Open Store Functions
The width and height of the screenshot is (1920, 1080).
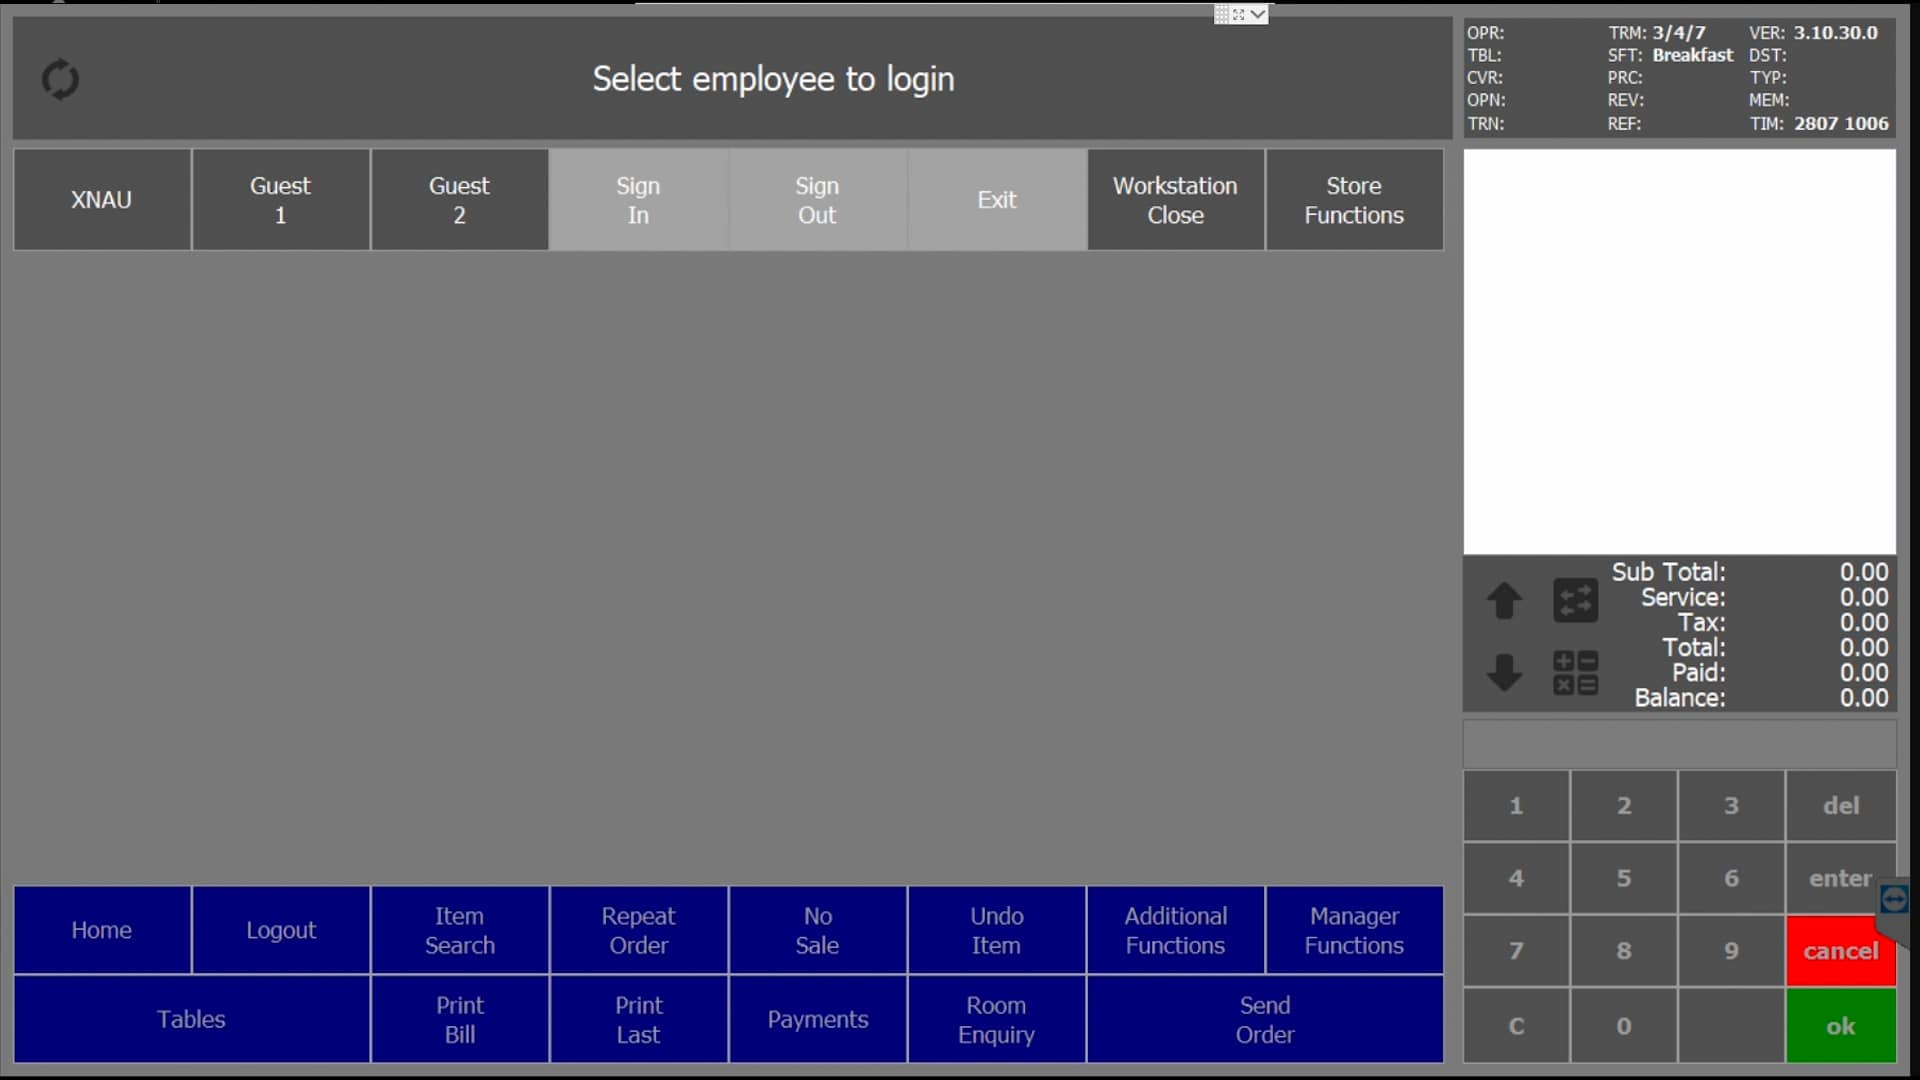coord(1354,199)
